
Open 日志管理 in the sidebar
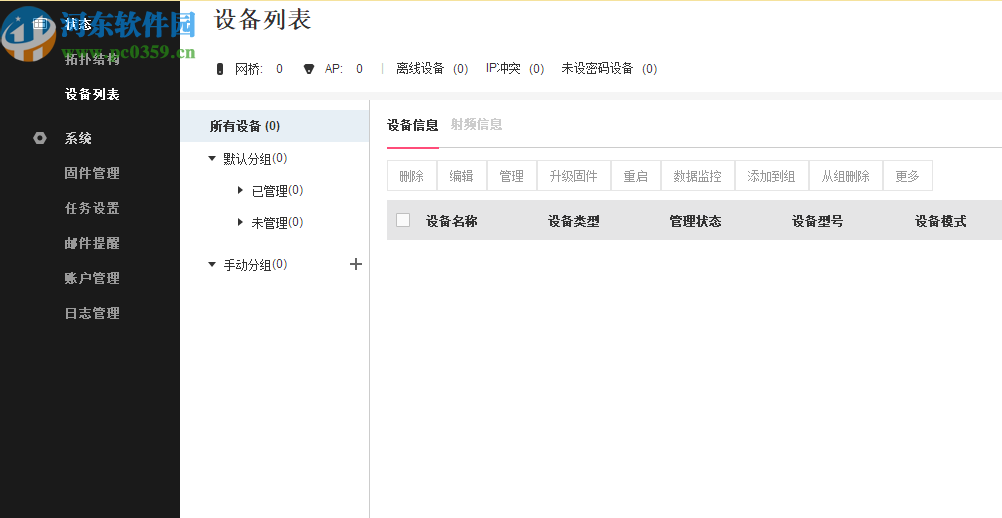[92, 314]
